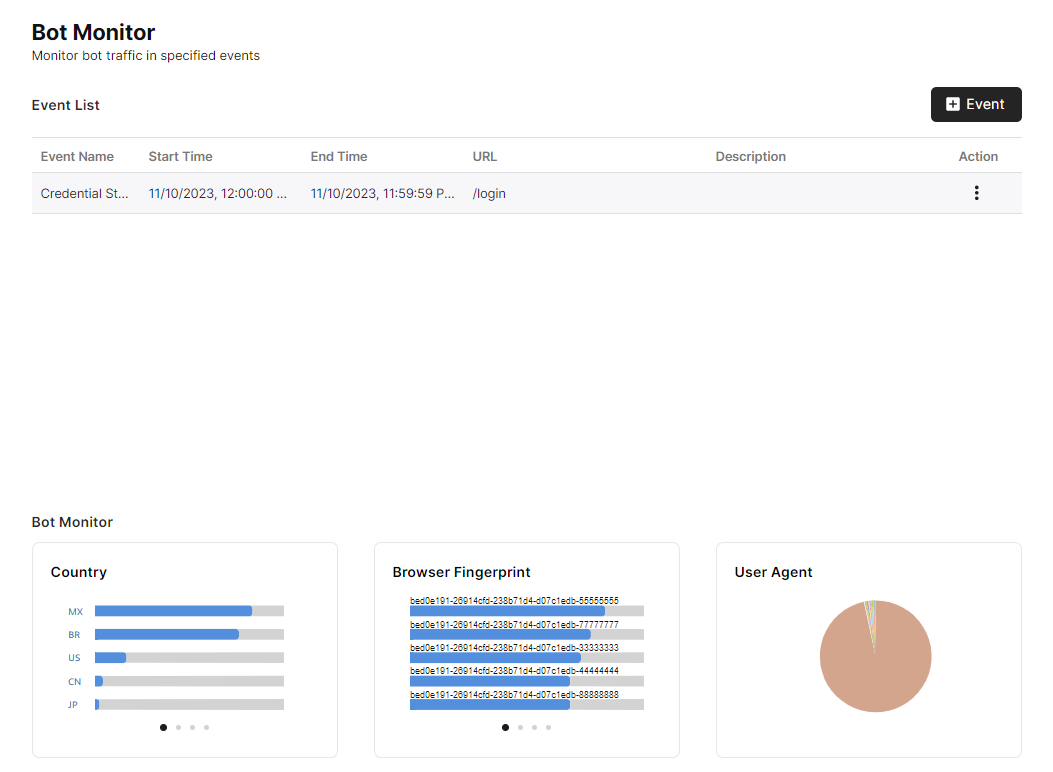Click the Event button to add a new event
The image size is (1053, 772).
[976, 104]
